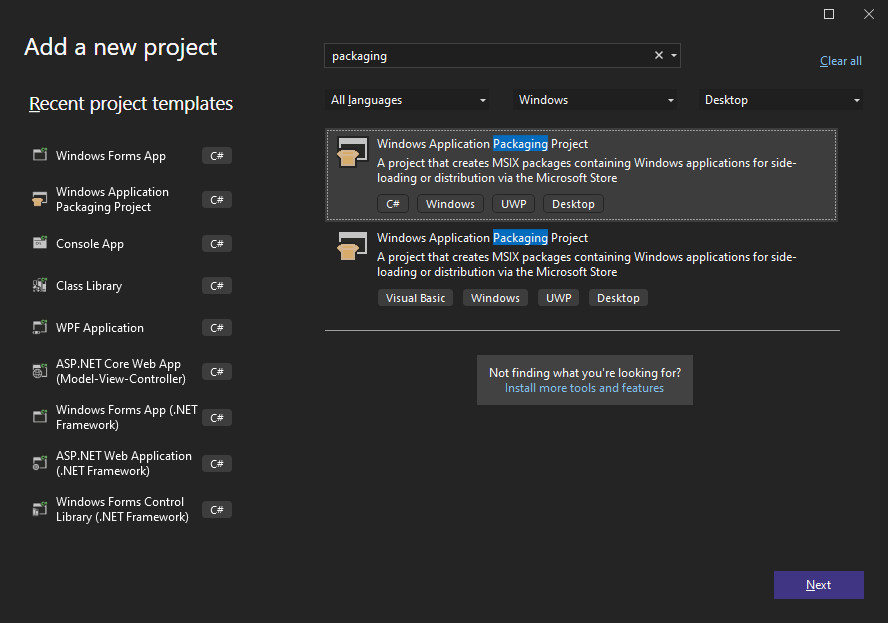Click the C# tag on first search result

pyautogui.click(x=392, y=204)
